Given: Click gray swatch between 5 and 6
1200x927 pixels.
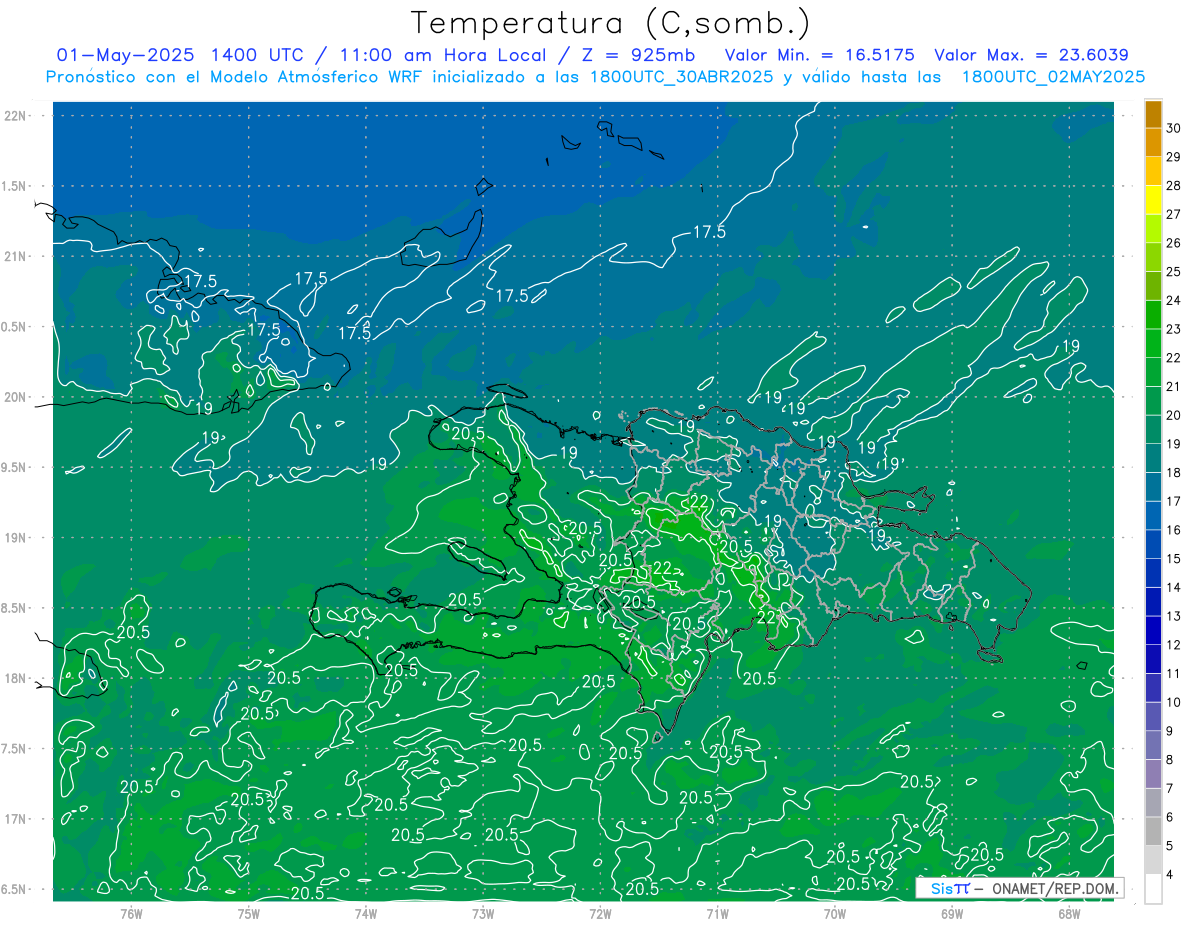Looking at the screenshot, I should click(x=1153, y=831).
